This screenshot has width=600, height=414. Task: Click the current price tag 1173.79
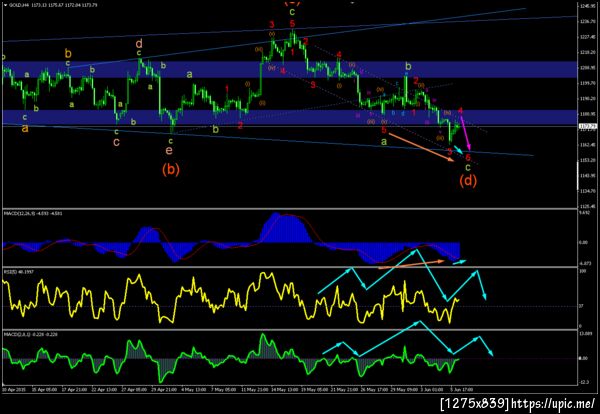588,126
